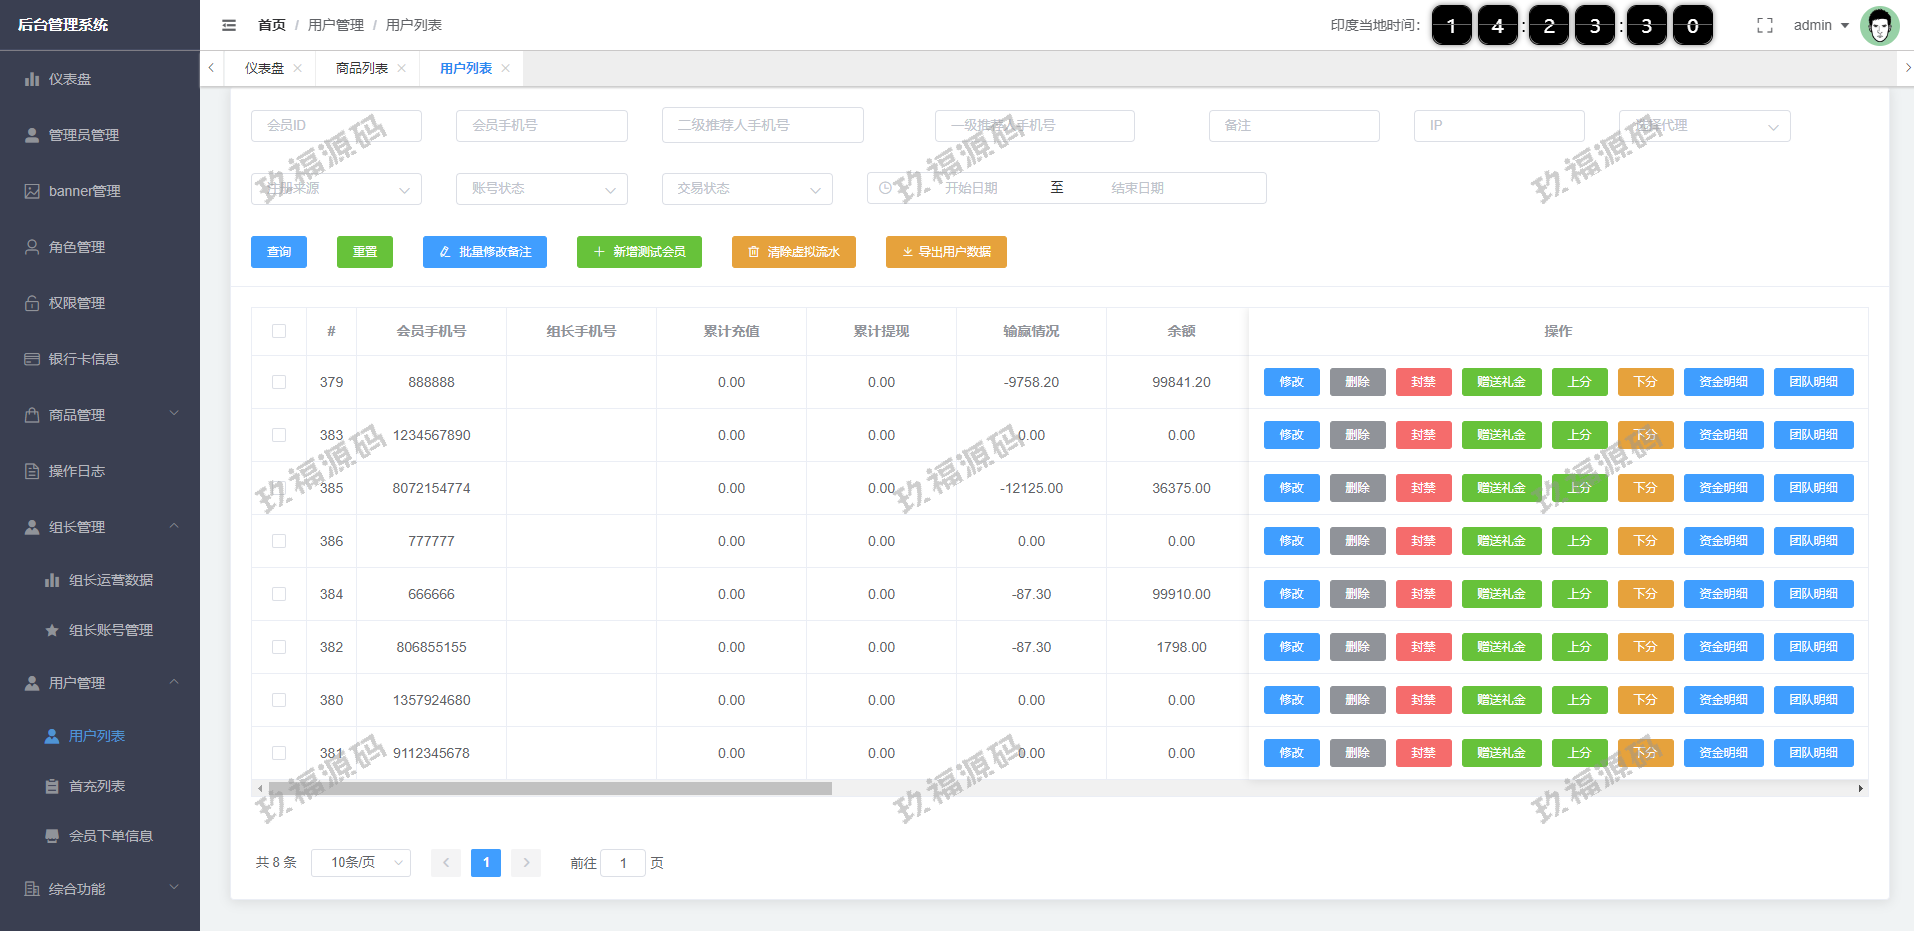Check the select-all checkbox in table header
The image size is (1914, 931).
pyautogui.click(x=279, y=331)
